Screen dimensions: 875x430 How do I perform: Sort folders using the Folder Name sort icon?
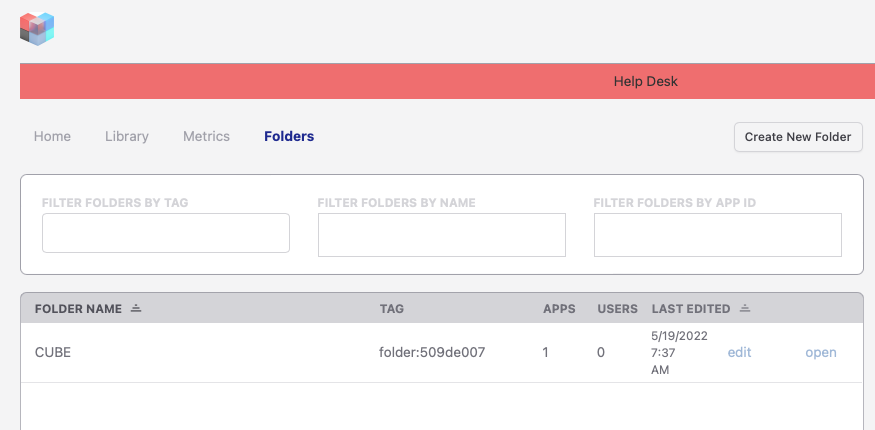[x=136, y=308]
